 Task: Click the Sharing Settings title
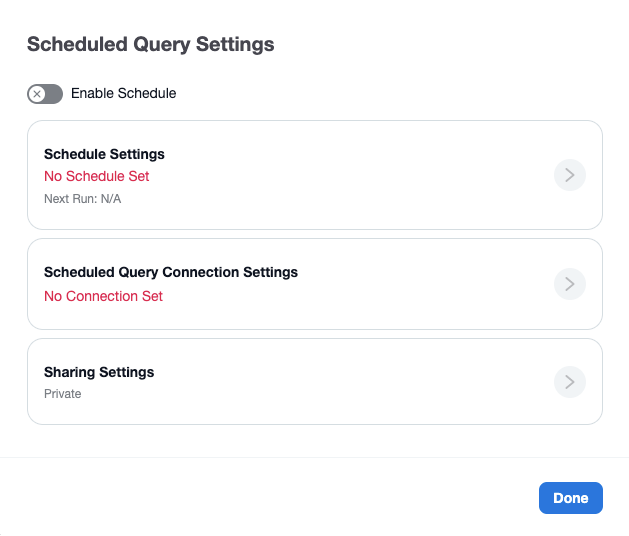[x=99, y=372]
